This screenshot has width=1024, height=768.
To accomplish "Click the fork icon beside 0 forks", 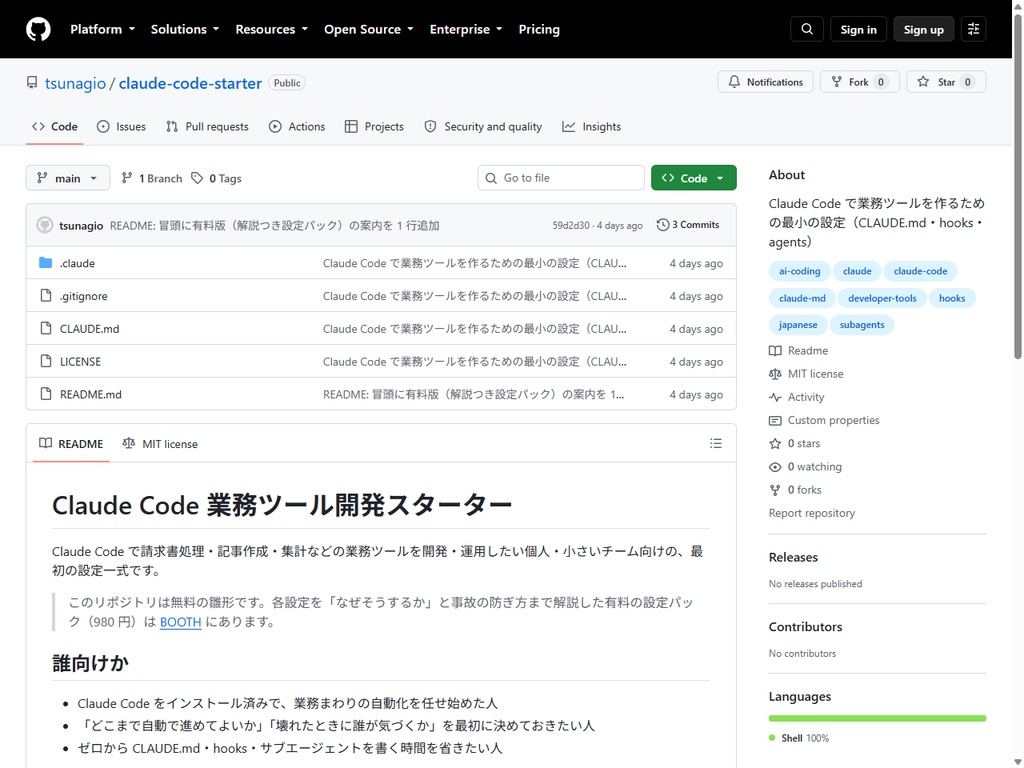I will 775,490.
